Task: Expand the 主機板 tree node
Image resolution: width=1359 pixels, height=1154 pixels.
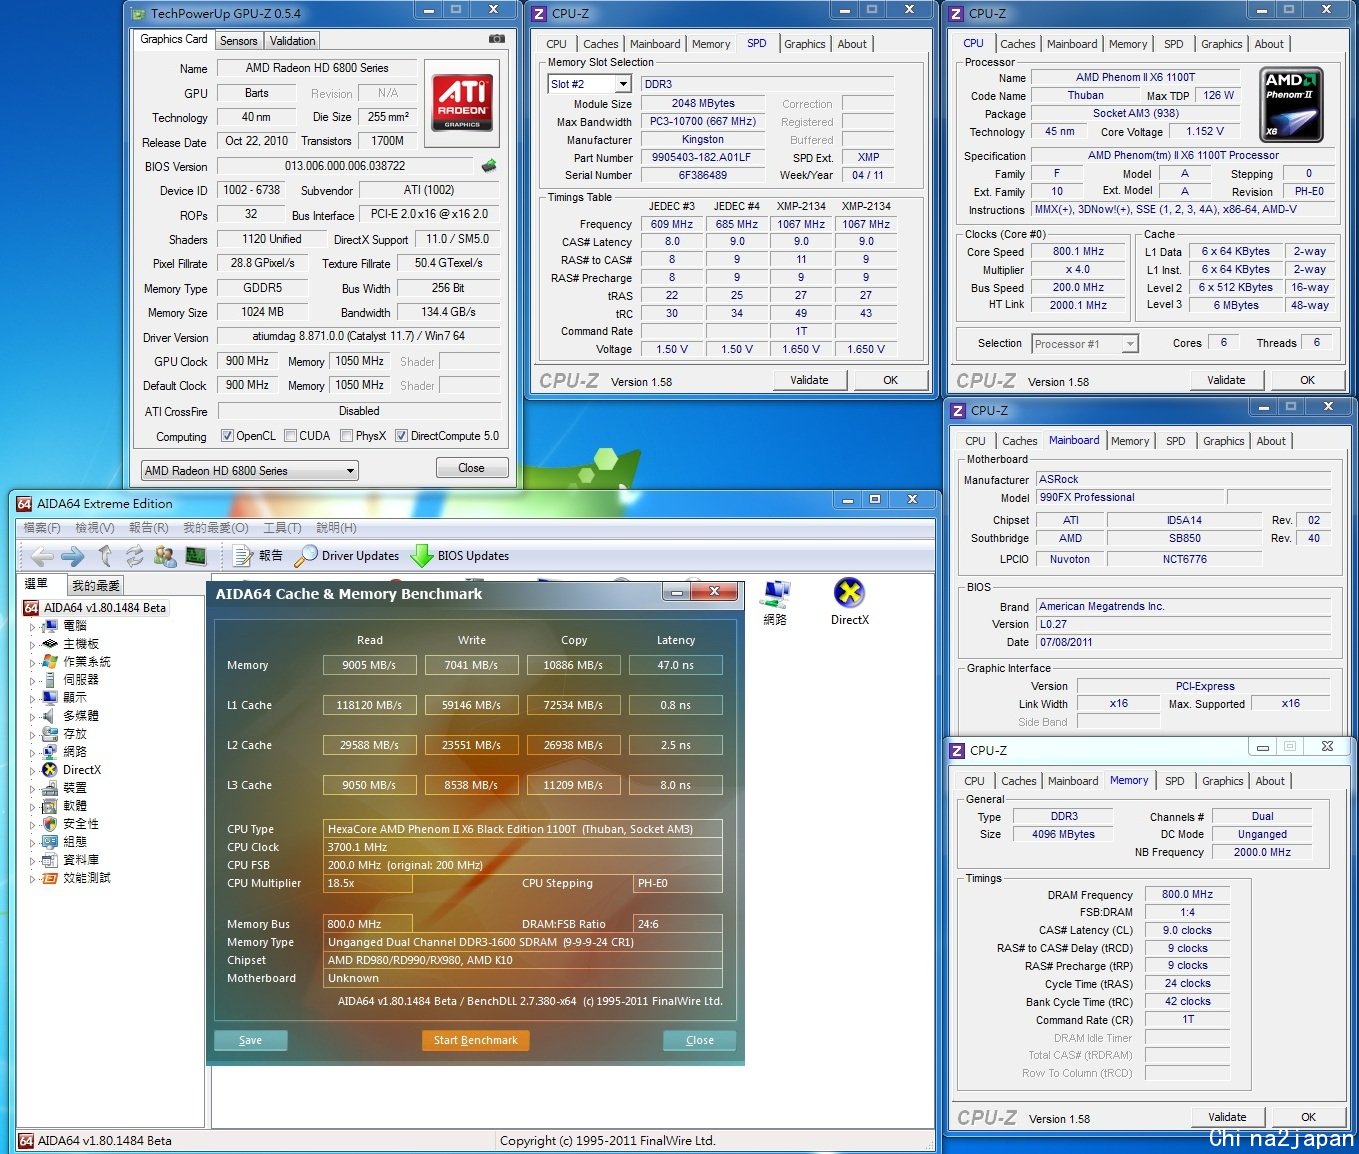Action: tap(32, 645)
